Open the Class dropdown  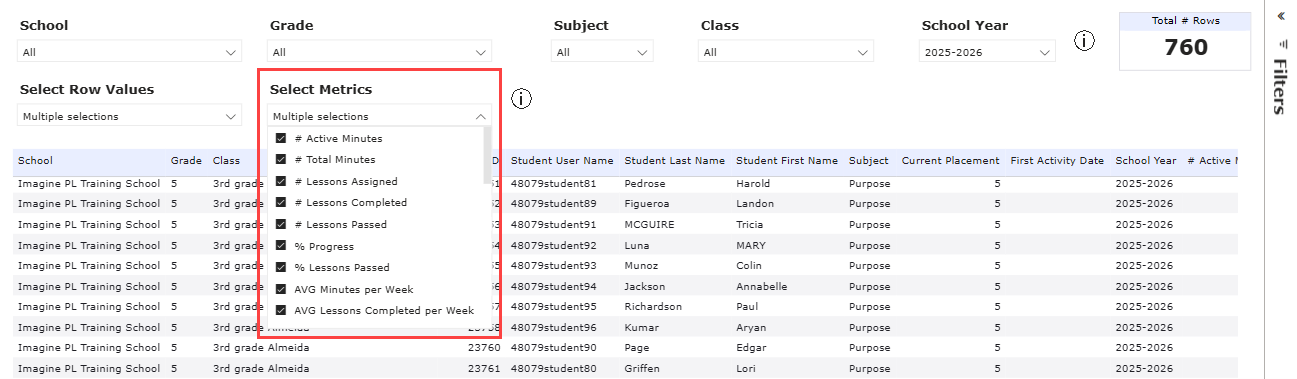(x=787, y=52)
